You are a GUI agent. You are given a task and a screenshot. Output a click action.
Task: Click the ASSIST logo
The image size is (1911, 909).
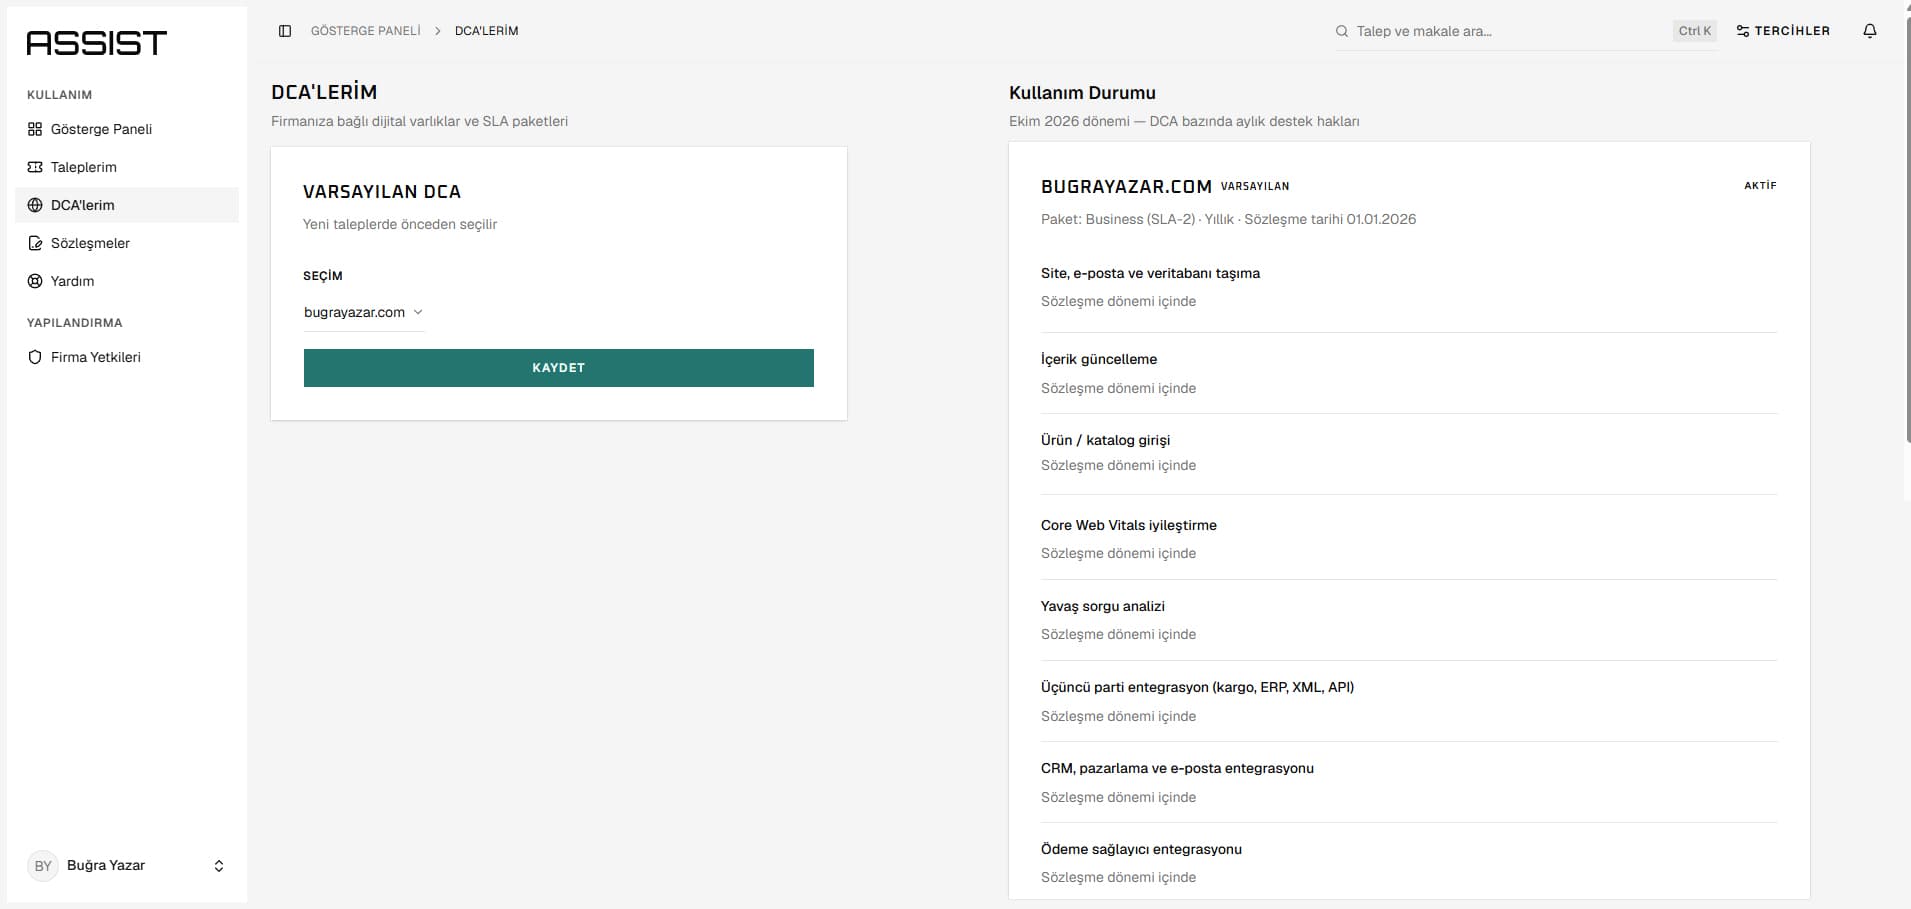(96, 43)
